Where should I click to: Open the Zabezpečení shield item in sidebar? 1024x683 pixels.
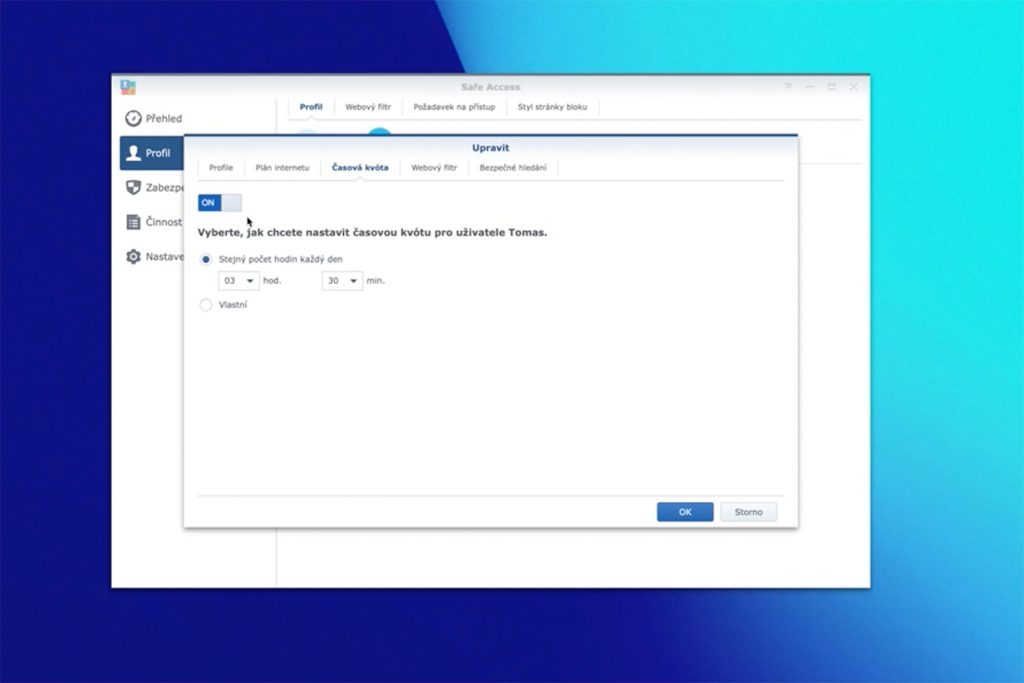(154, 187)
